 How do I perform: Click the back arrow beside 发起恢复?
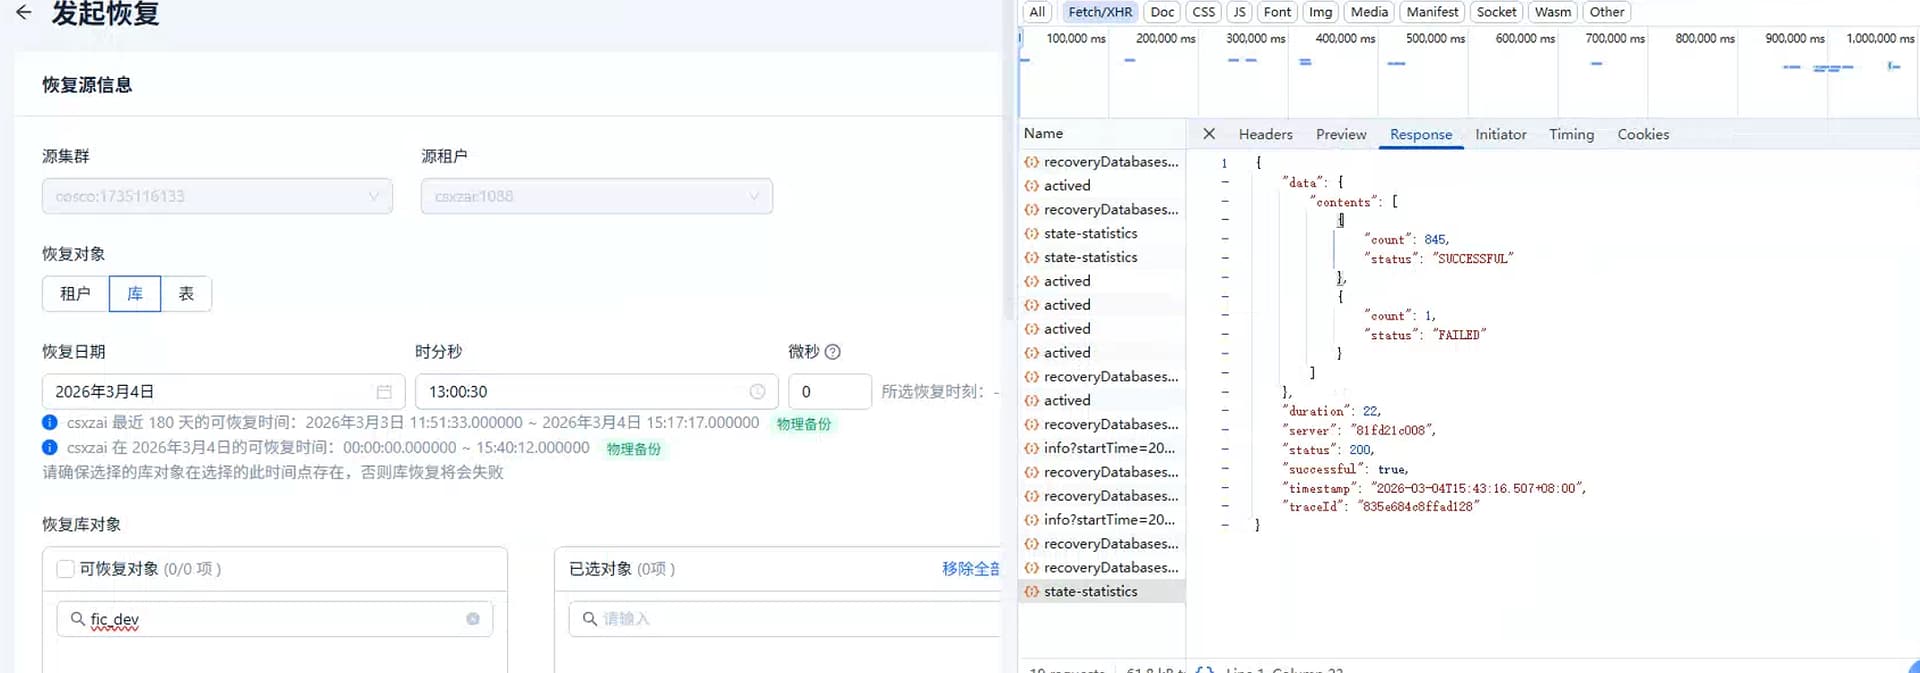[x=23, y=13]
